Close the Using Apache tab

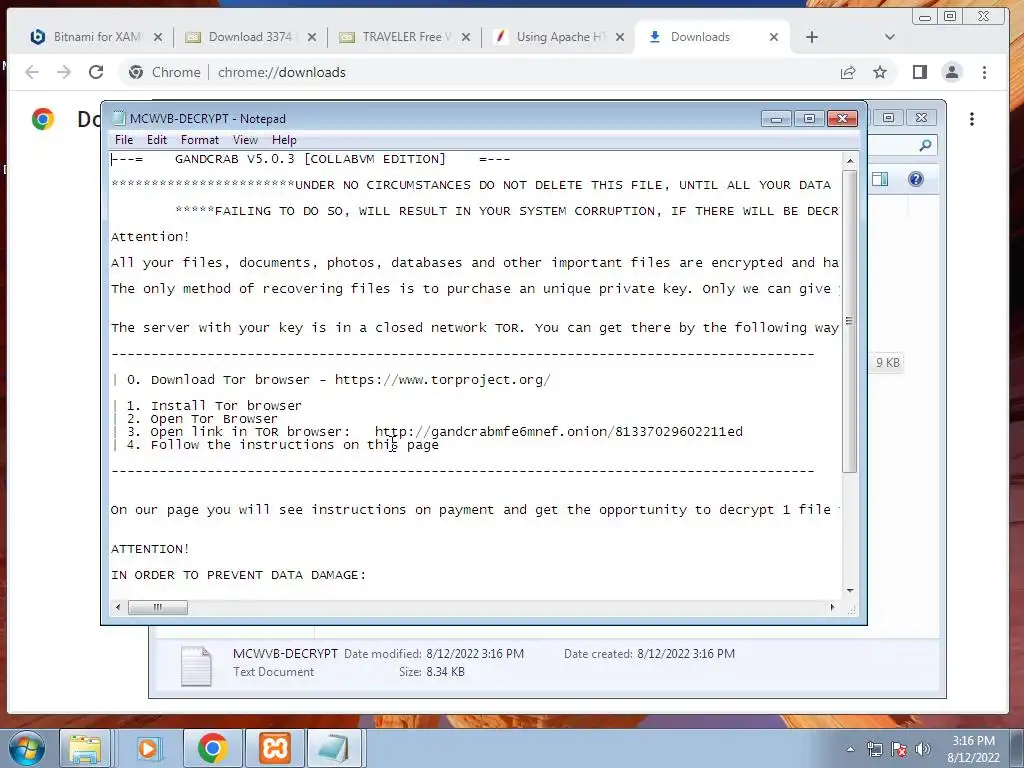tap(620, 37)
